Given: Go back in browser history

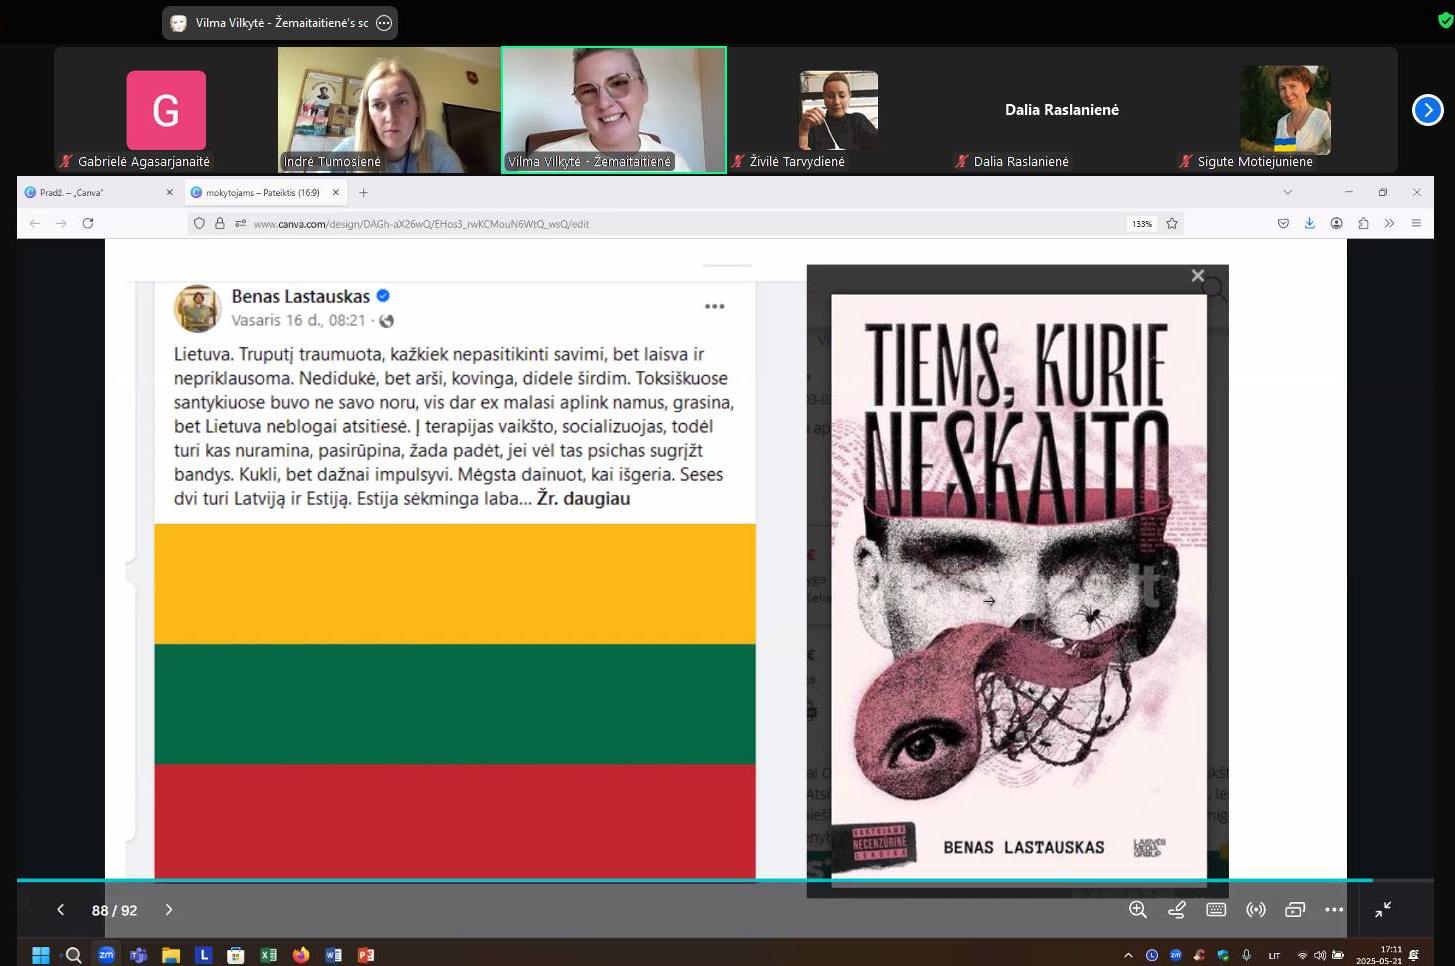Looking at the screenshot, I should tap(35, 223).
